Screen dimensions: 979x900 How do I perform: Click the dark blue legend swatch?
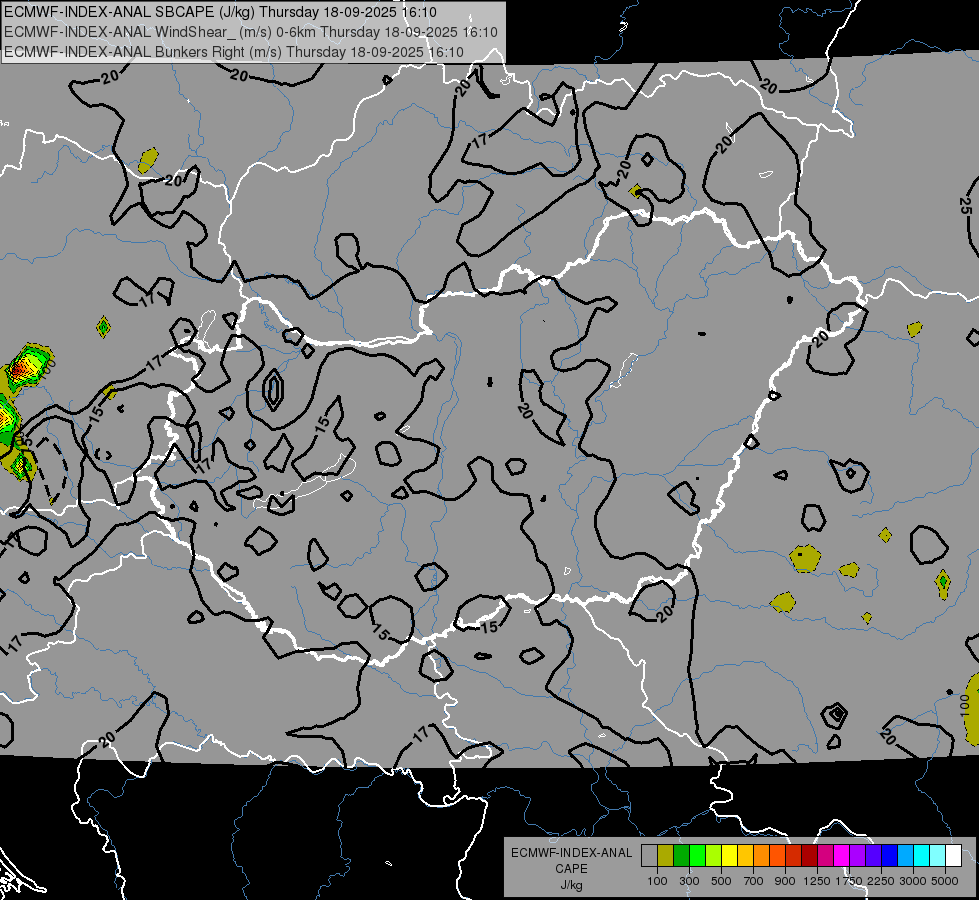[889, 856]
